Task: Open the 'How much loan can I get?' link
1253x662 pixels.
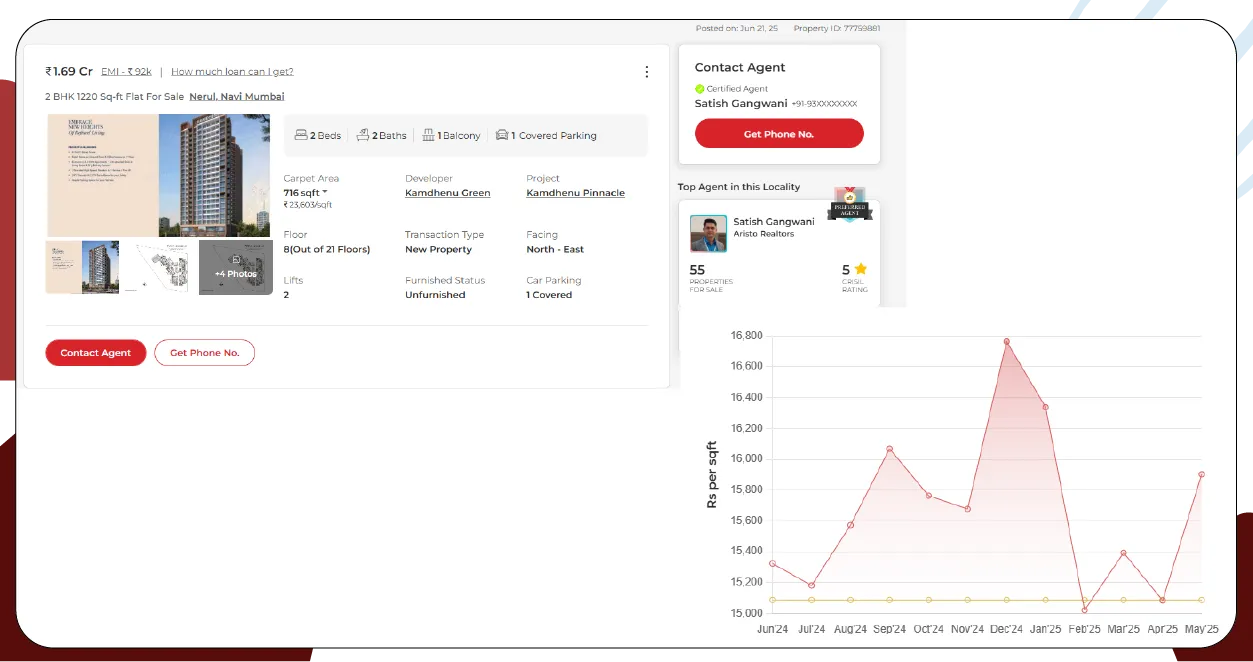Action: [x=232, y=72]
